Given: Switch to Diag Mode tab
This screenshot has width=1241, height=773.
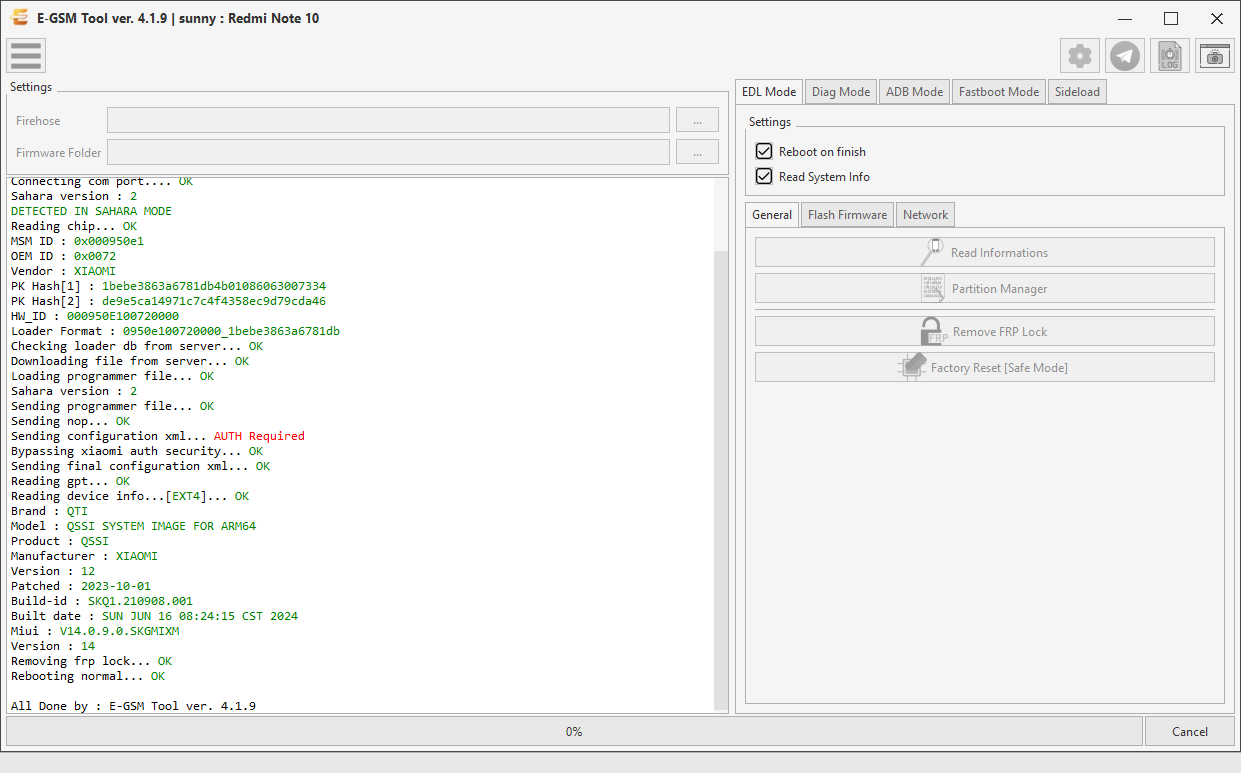Looking at the screenshot, I should (841, 91).
